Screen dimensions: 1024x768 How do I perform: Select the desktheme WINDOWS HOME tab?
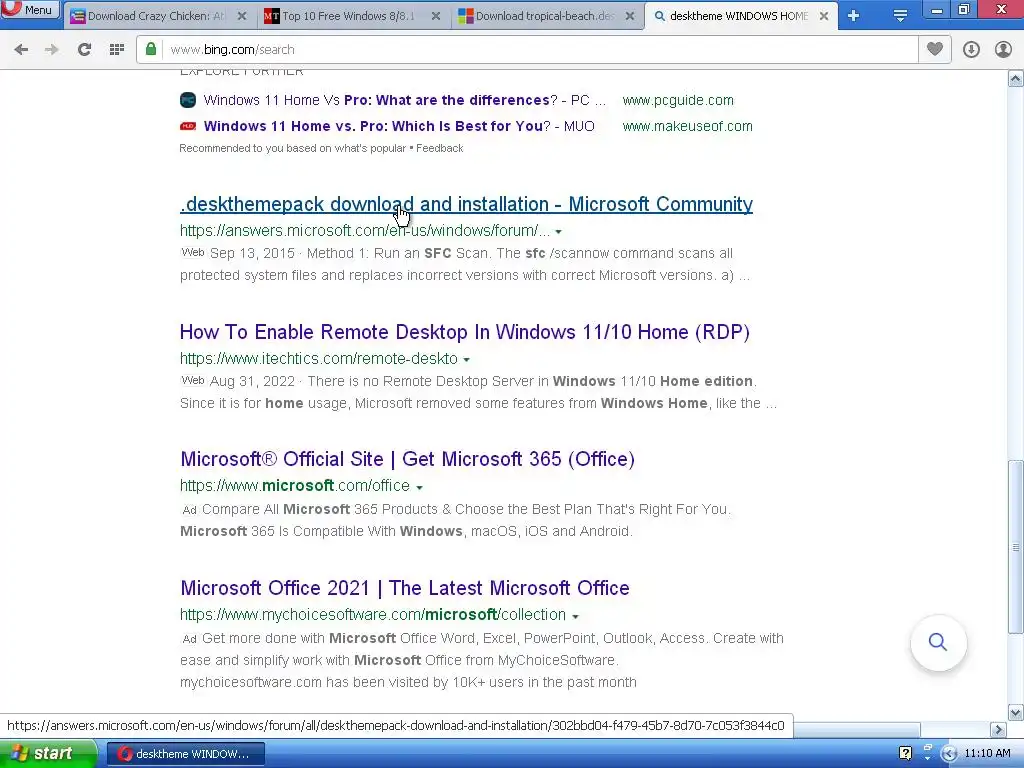tap(739, 16)
